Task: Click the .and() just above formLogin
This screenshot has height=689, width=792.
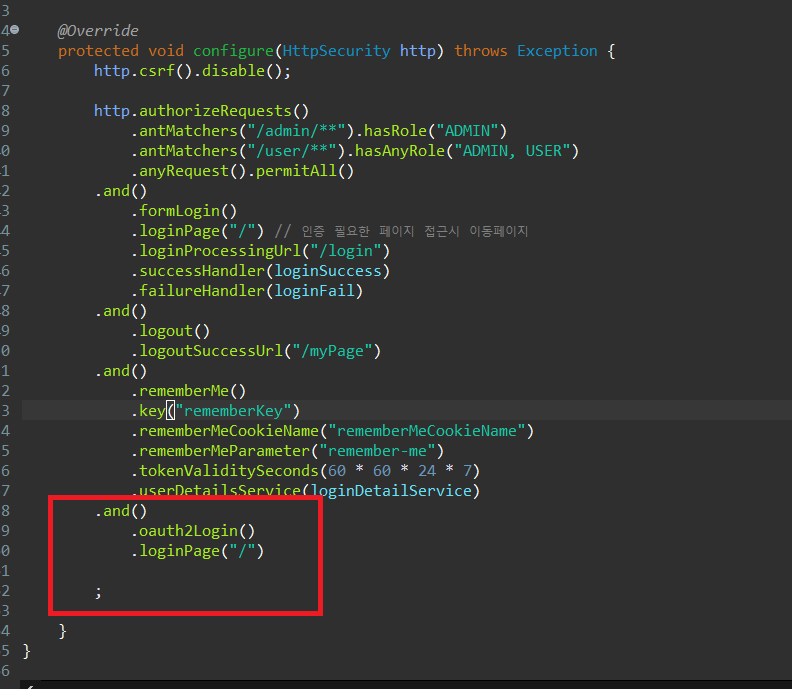Action: (121, 191)
